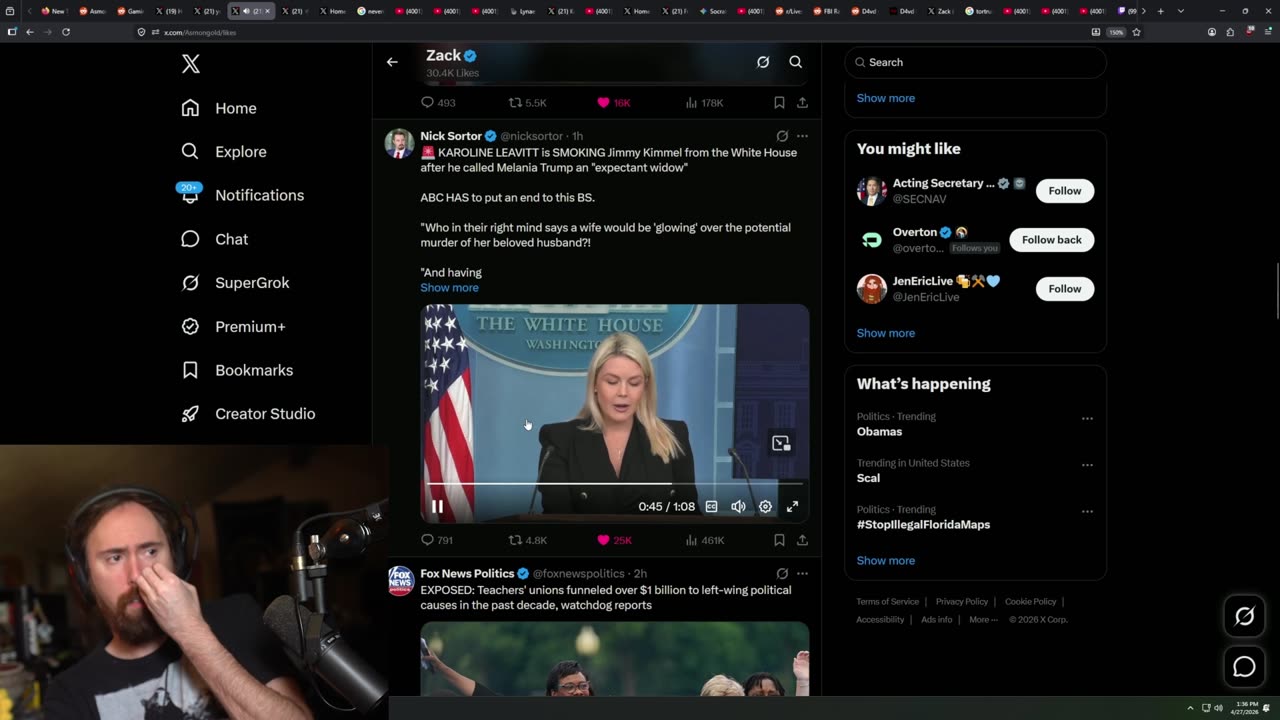1280x720 pixels.
Task: Open a new browser tab
Action: pos(1160,11)
